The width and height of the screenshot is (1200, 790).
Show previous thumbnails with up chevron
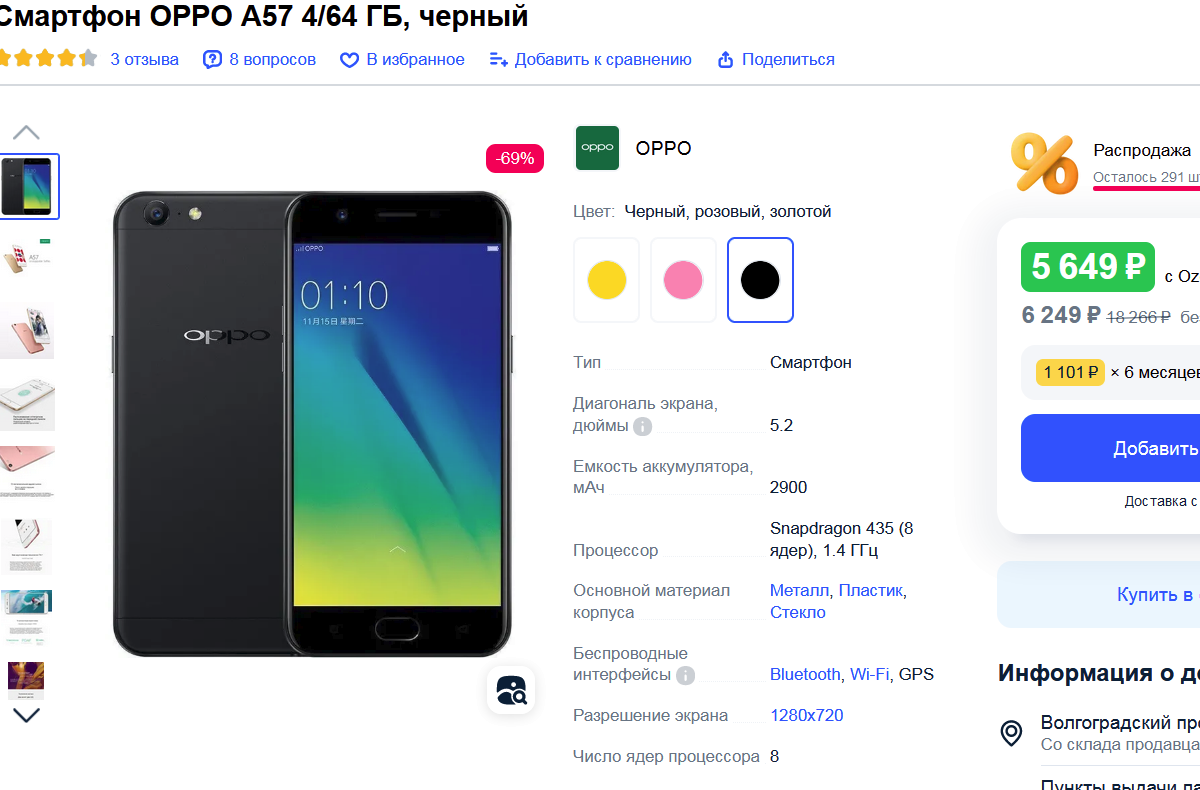(x=26, y=132)
